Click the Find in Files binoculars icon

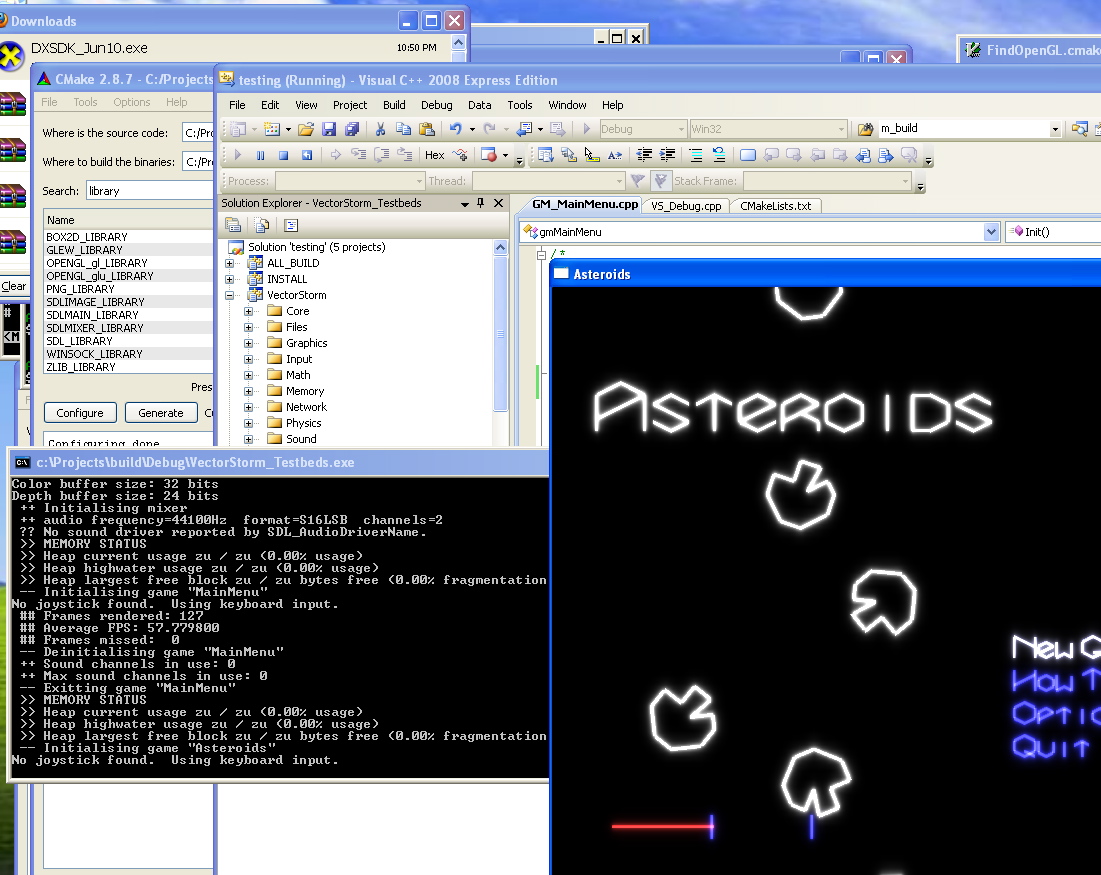pos(866,129)
